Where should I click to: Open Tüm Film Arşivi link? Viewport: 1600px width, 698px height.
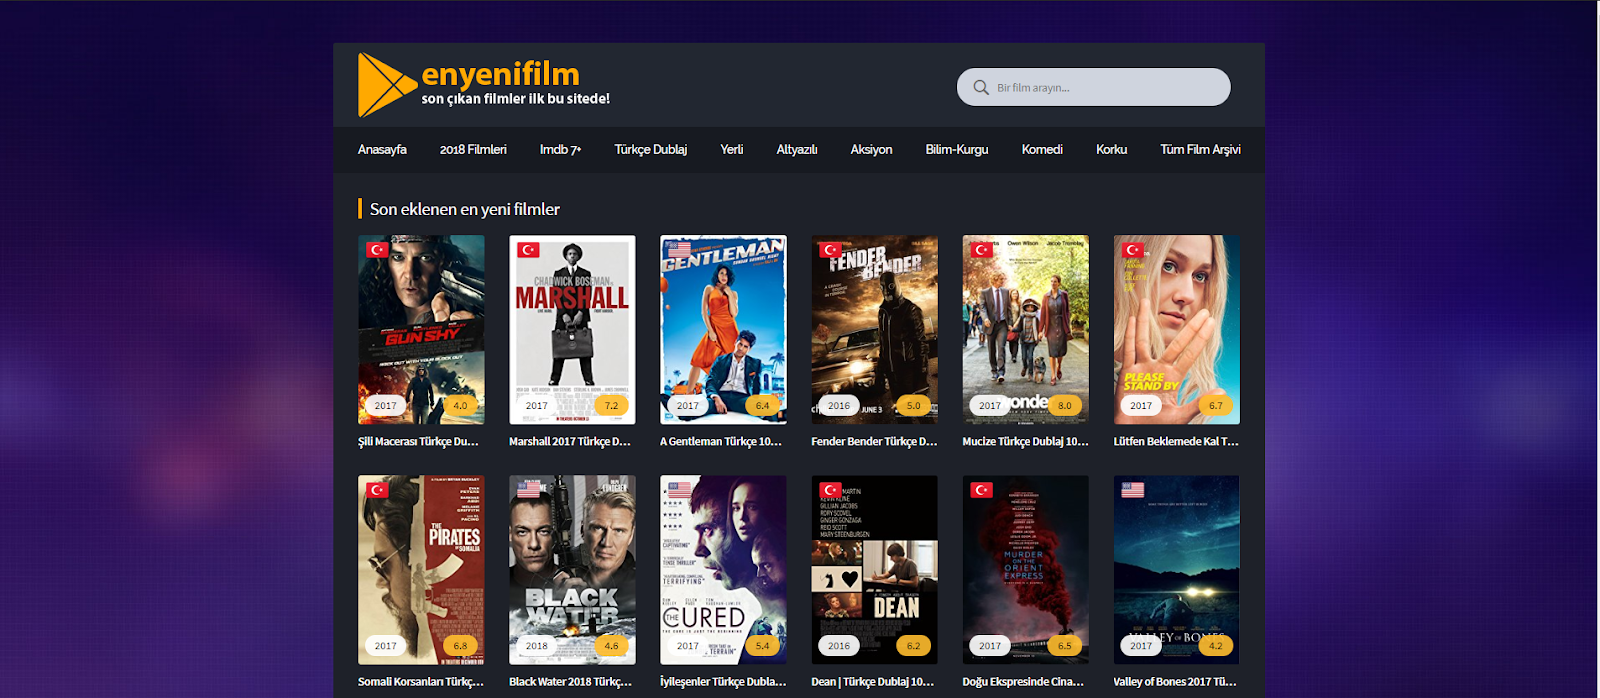pos(1200,149)
